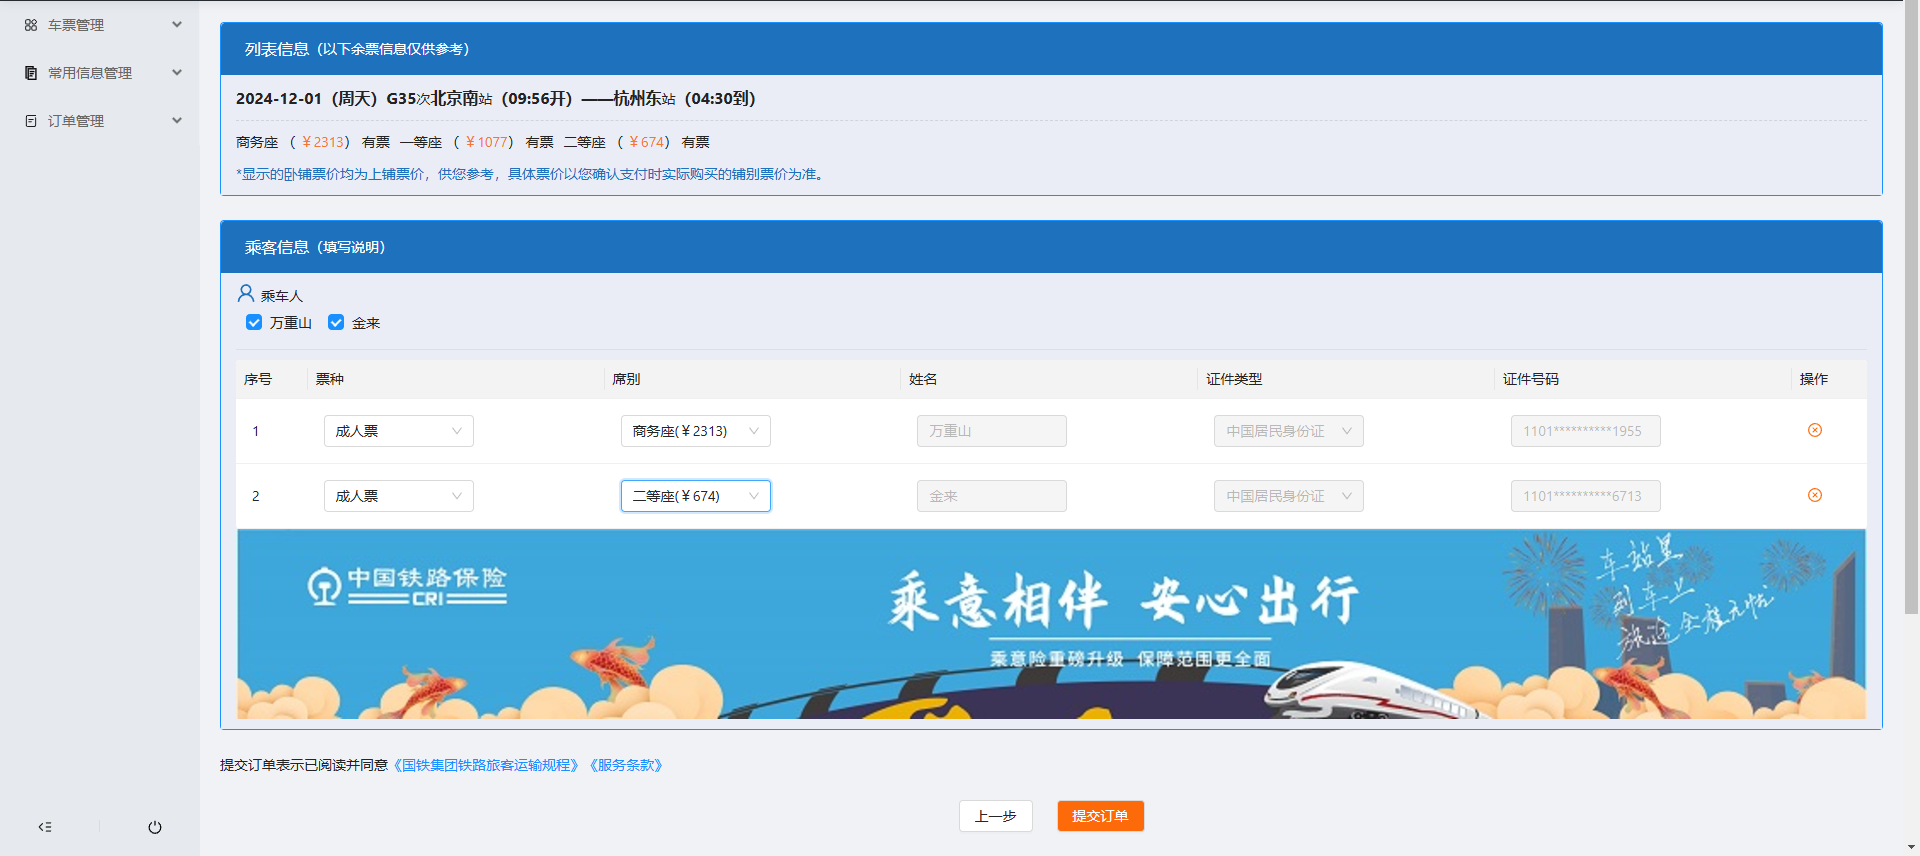Go back with 上一步 button
This screenshot has height=856, width=1920.
996,816
